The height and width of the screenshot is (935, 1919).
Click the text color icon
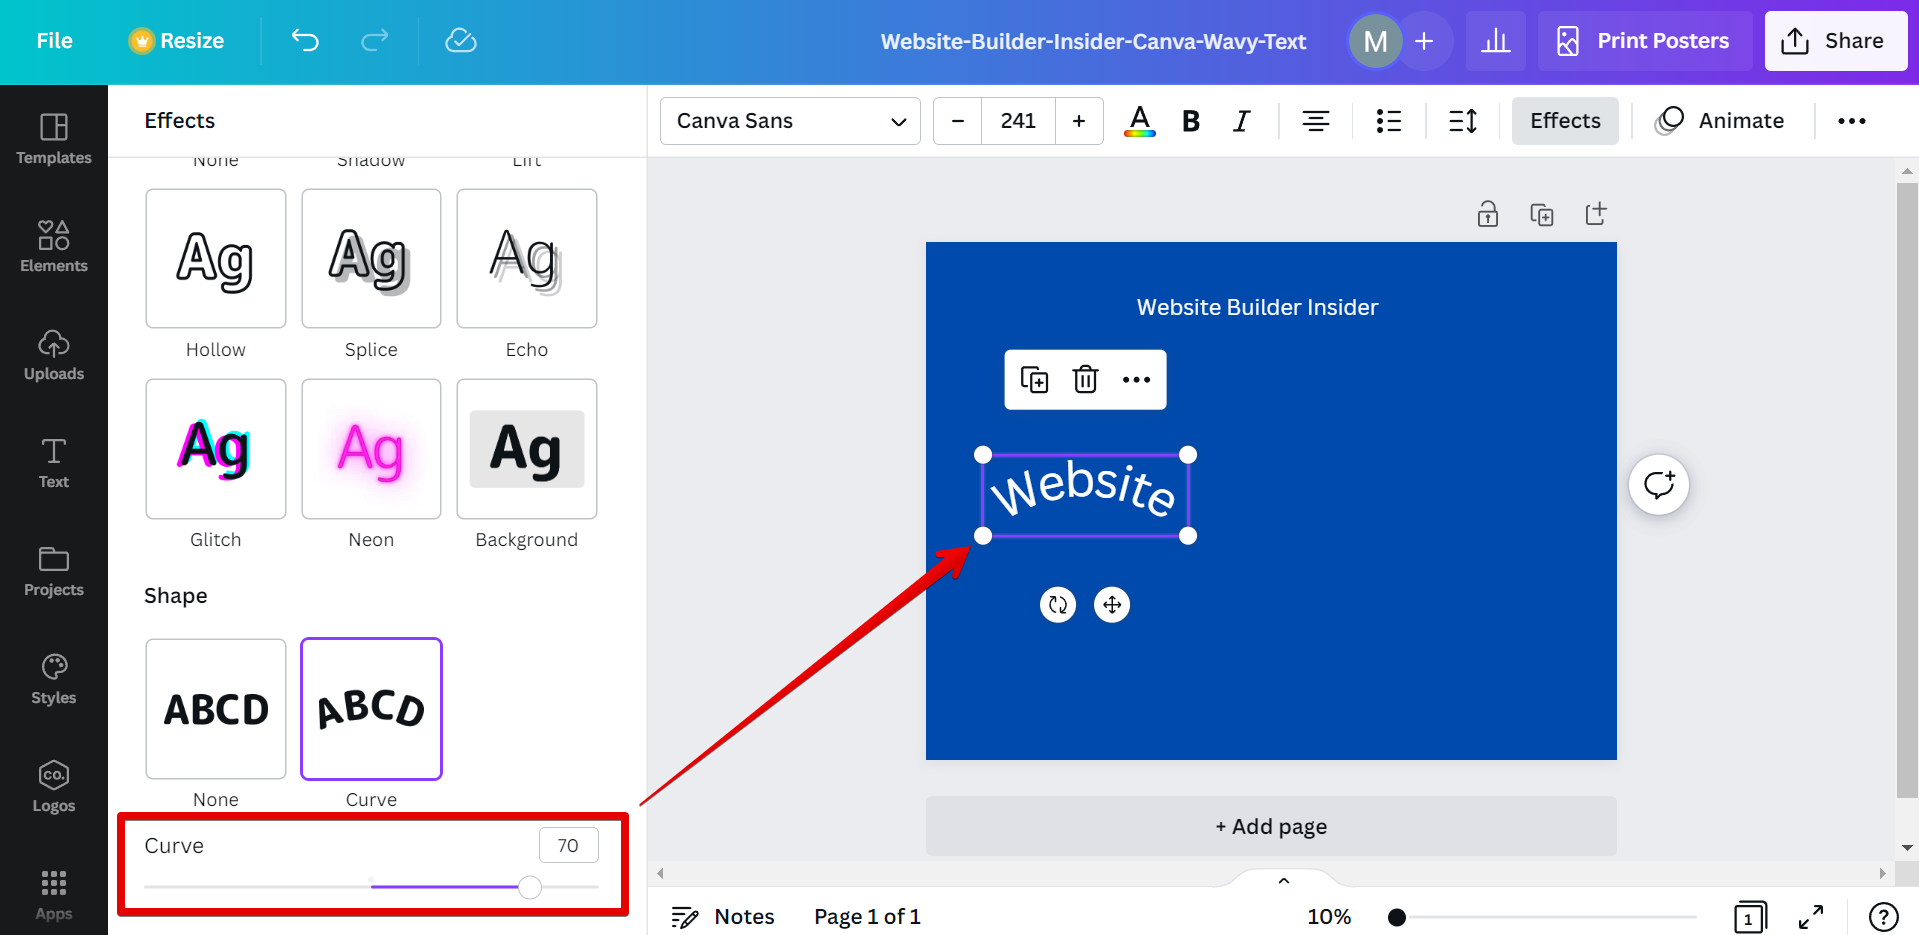(x=1139, y=121)
